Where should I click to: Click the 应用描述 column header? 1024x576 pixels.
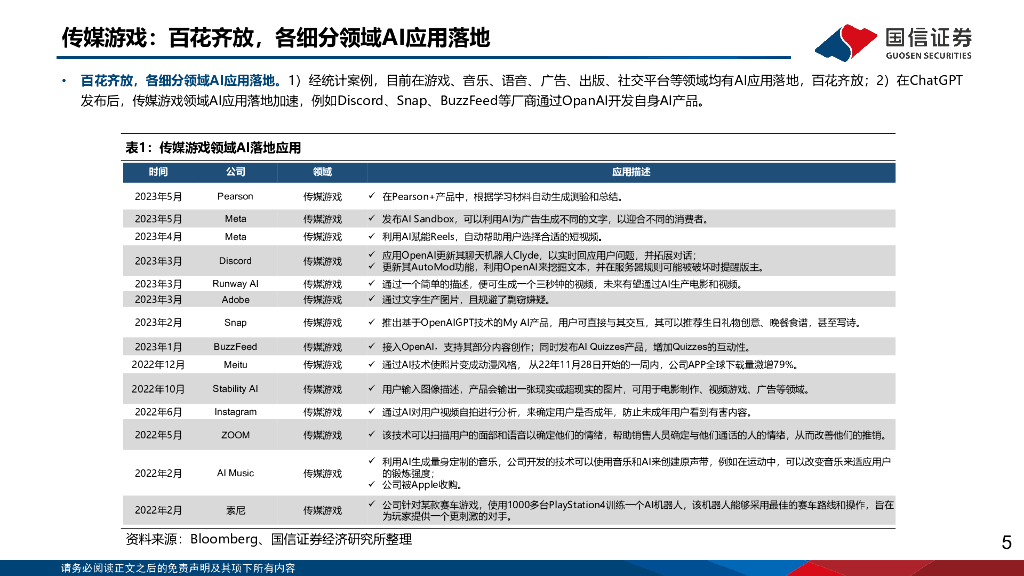click(631, 172)
